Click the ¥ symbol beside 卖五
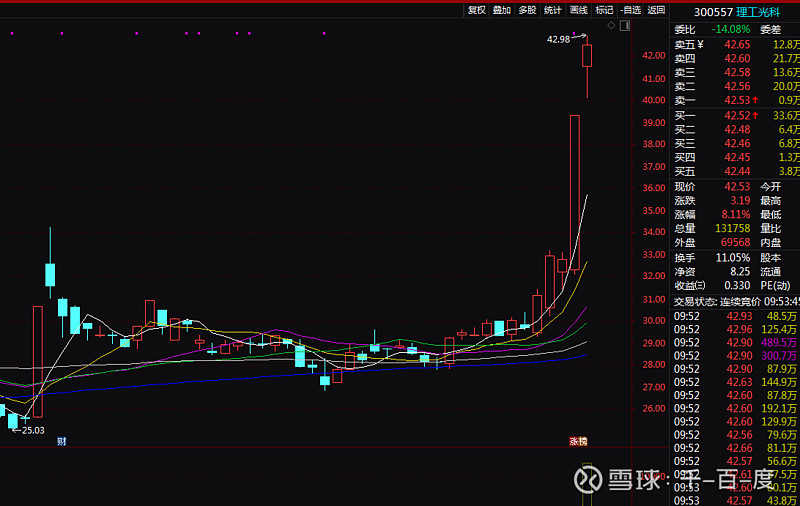 coord(701,45)
